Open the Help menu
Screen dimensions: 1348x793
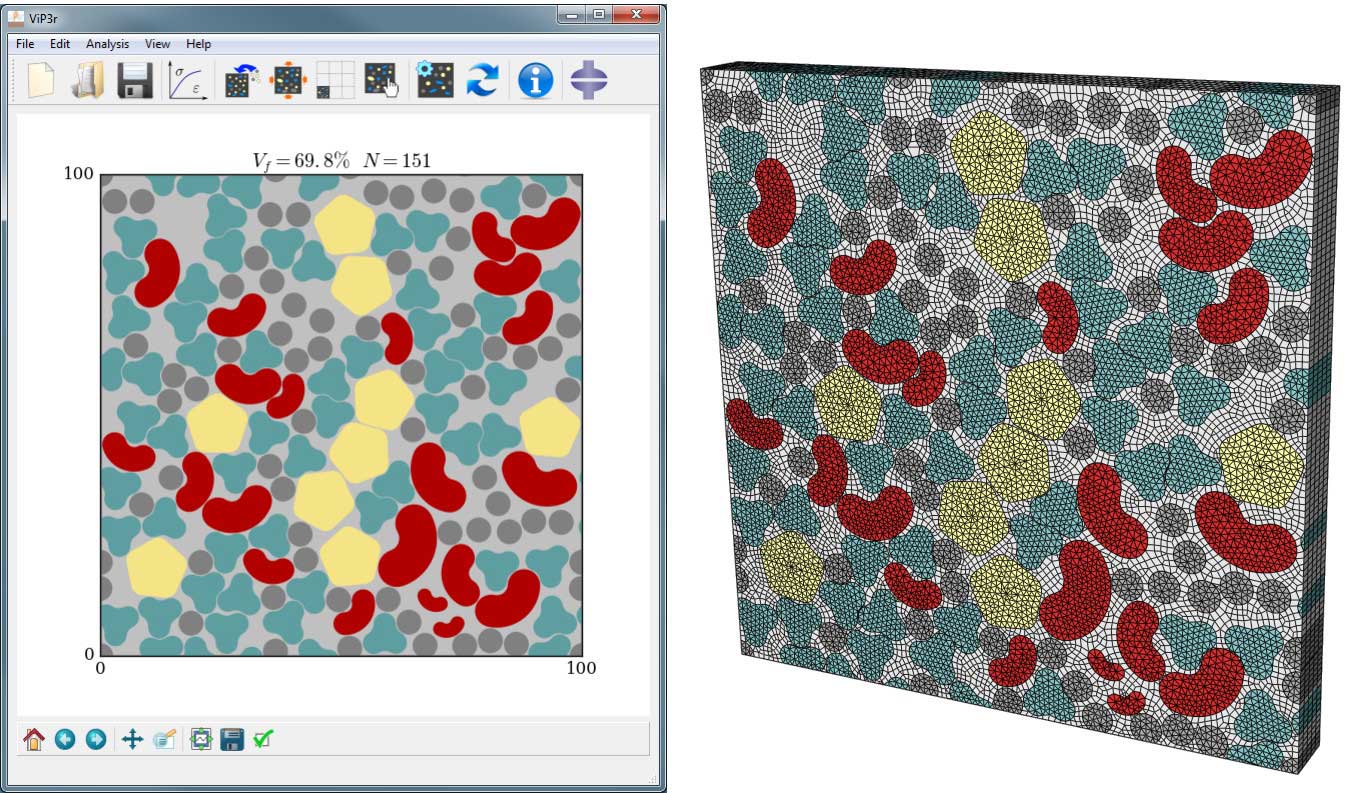198,44
